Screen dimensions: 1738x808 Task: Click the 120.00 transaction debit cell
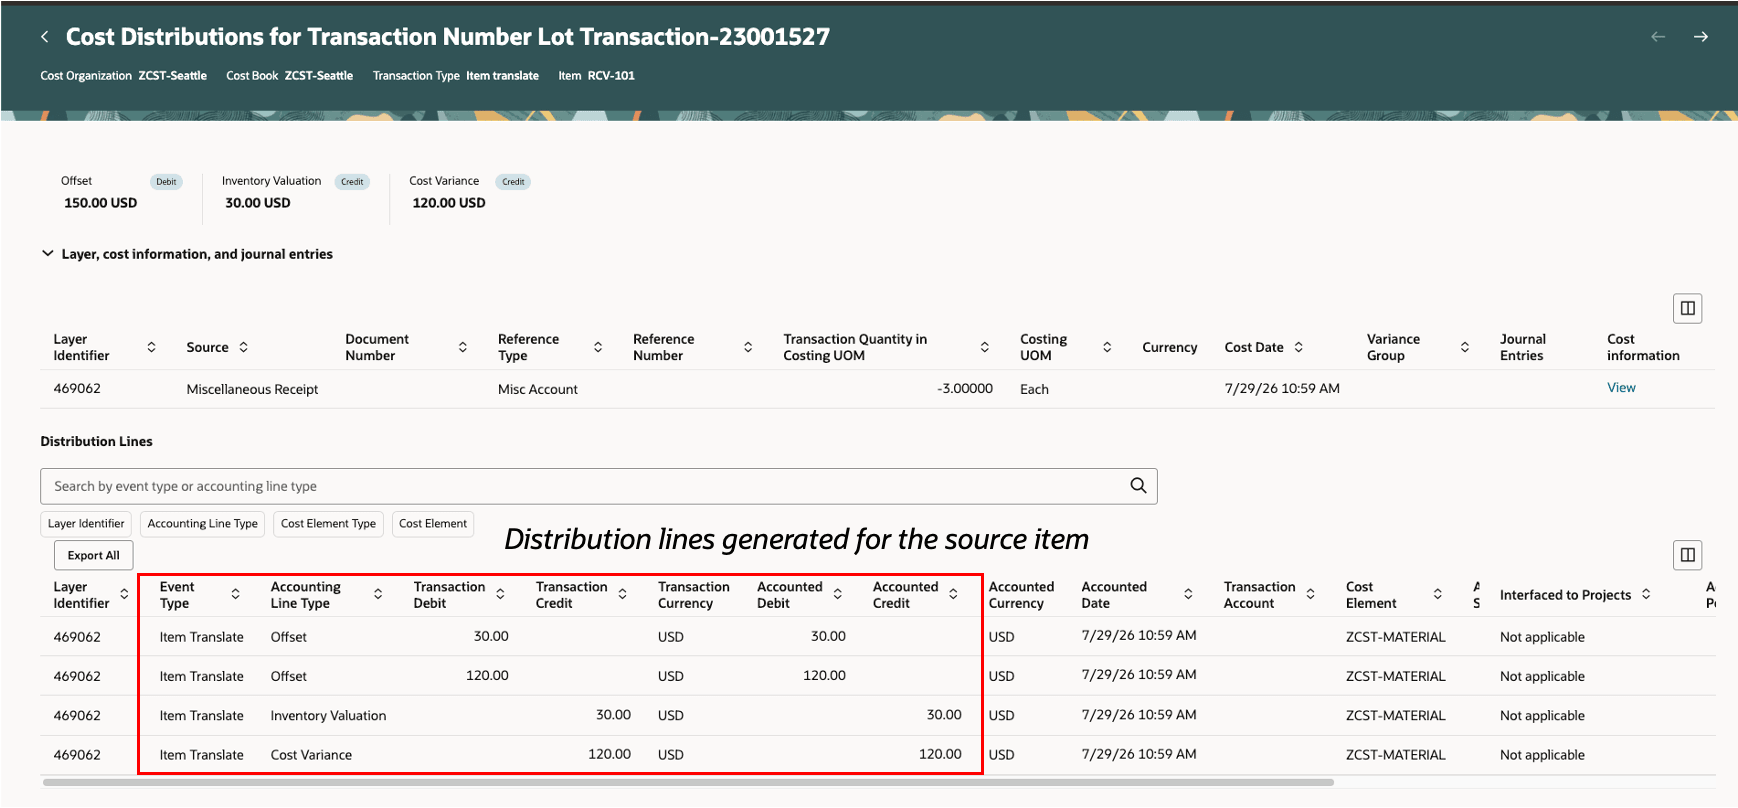pos(487,676)
